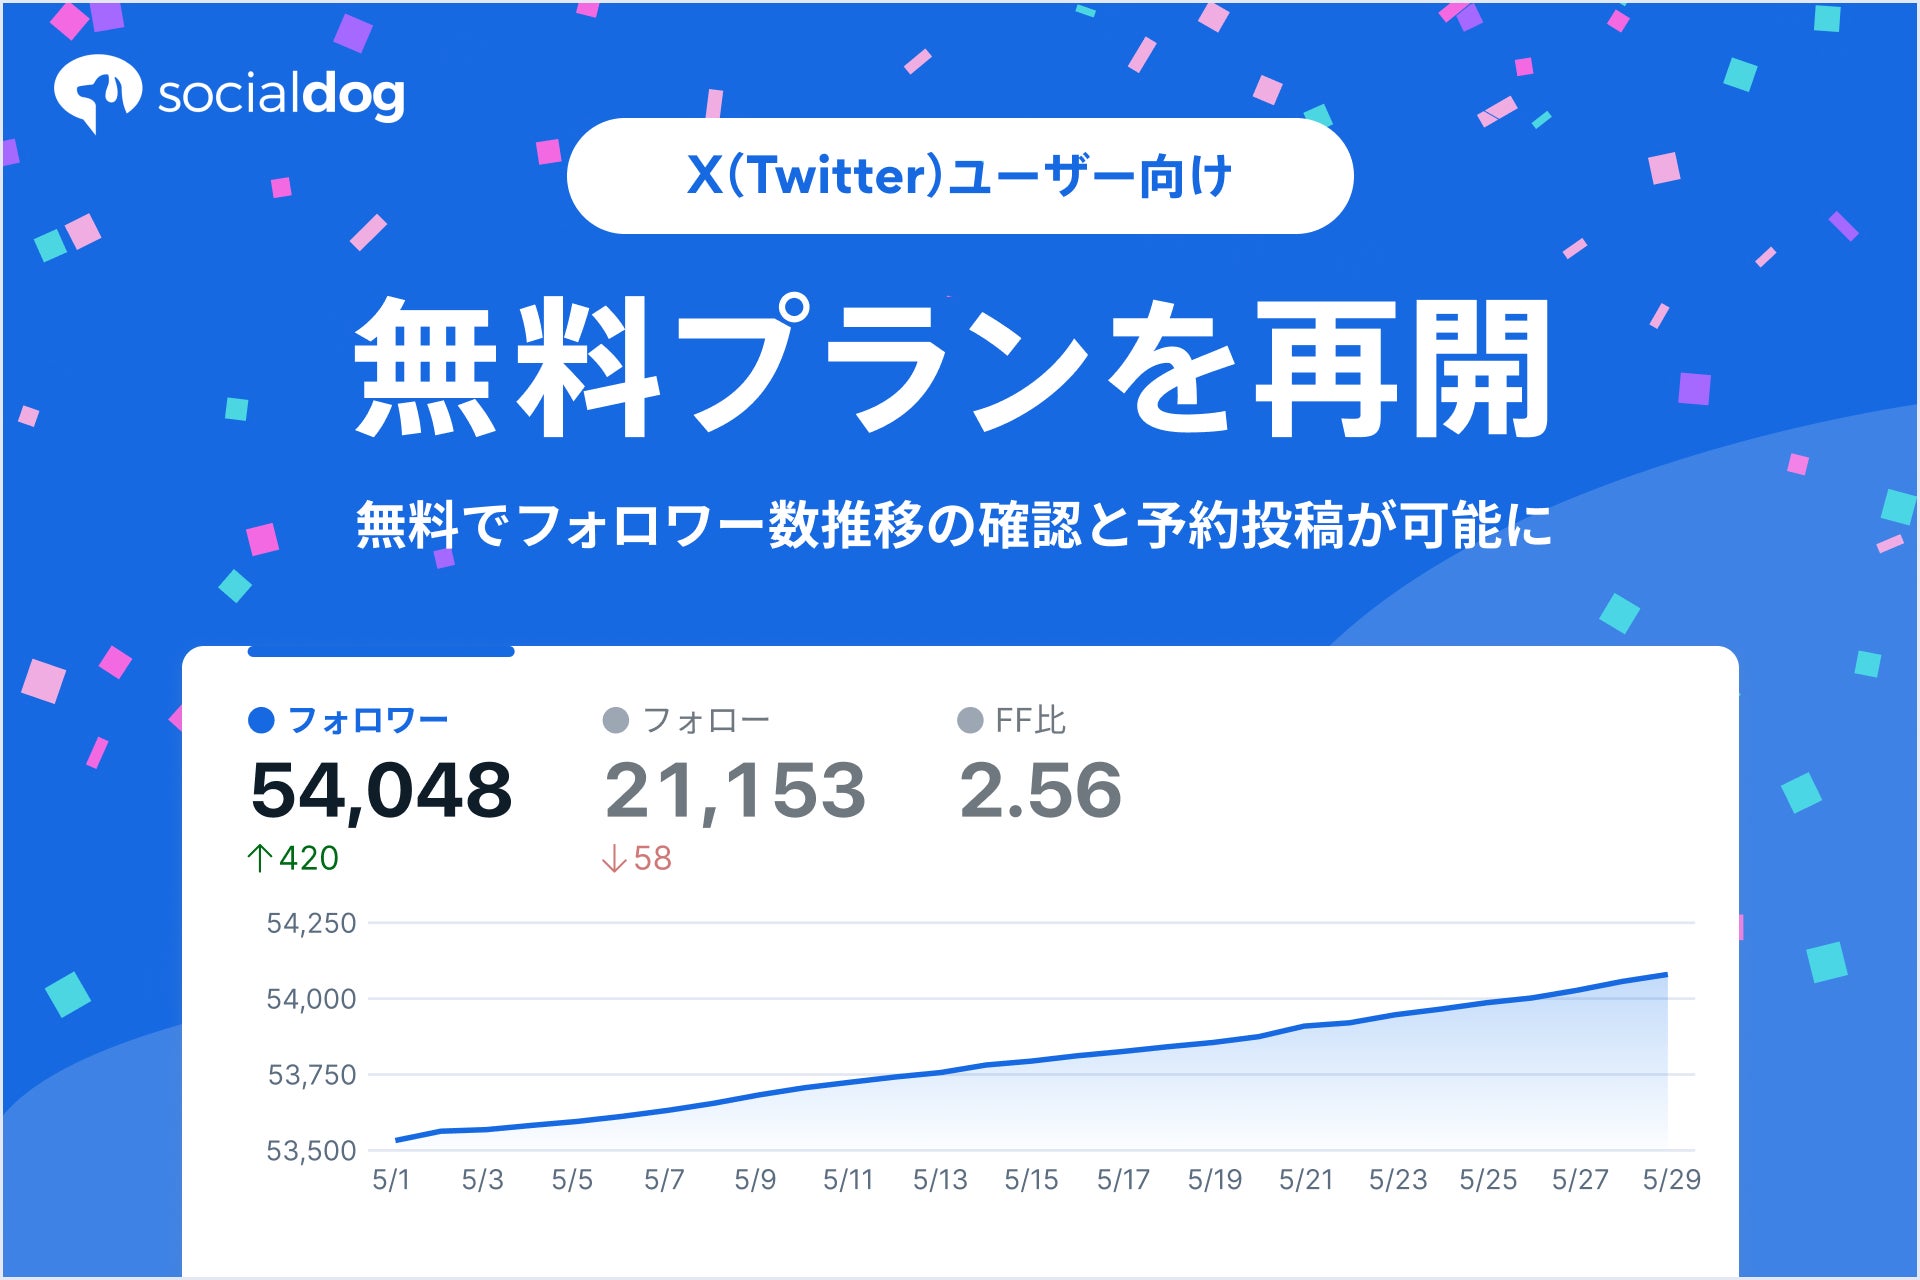Click the 5/1 date label on chart
This screenshot has width=1920, height=1280.
(391, 1180)
